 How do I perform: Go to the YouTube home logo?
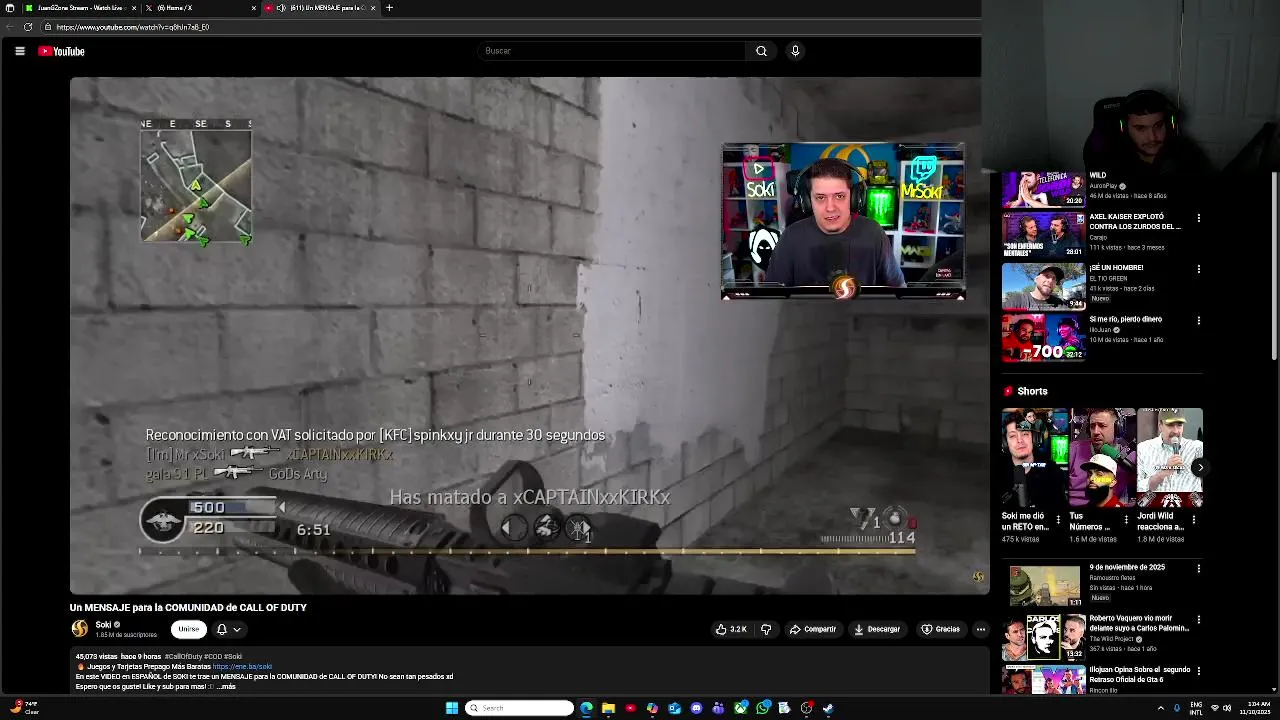pos(62,51)
